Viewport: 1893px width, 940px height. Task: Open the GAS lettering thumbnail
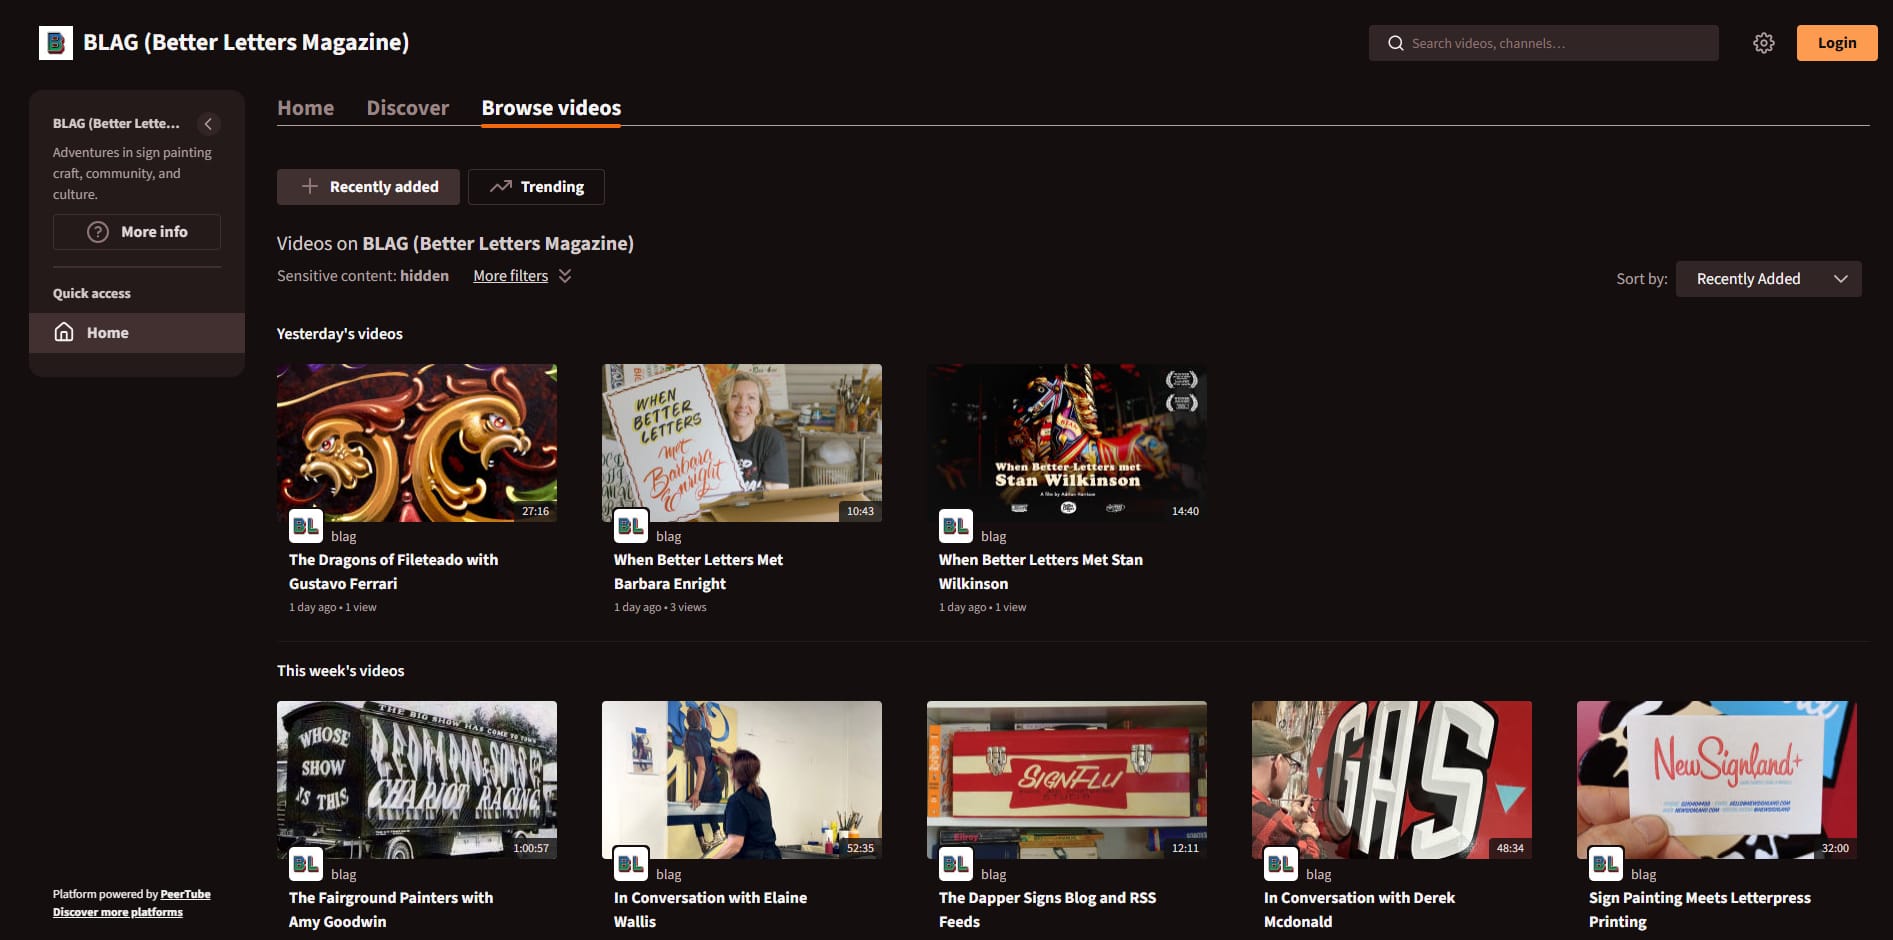click(1392, 780)
